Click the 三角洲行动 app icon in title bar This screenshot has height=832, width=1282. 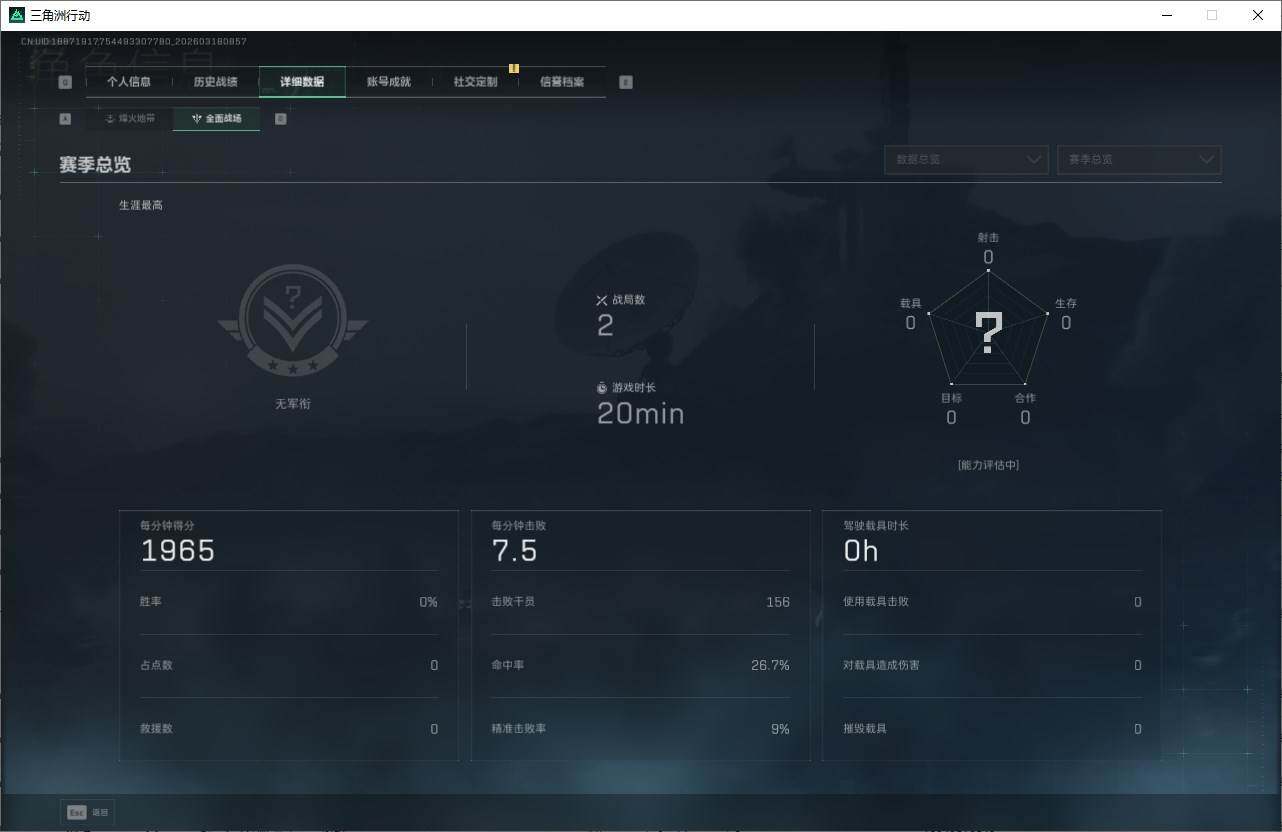coord(17,15)
